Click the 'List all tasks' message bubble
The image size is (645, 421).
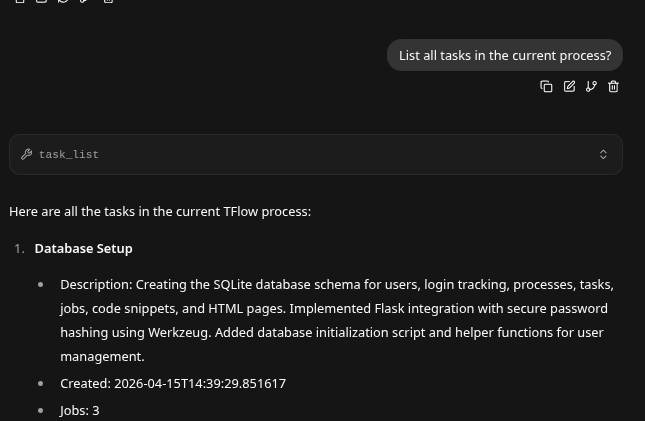(504, 56)
